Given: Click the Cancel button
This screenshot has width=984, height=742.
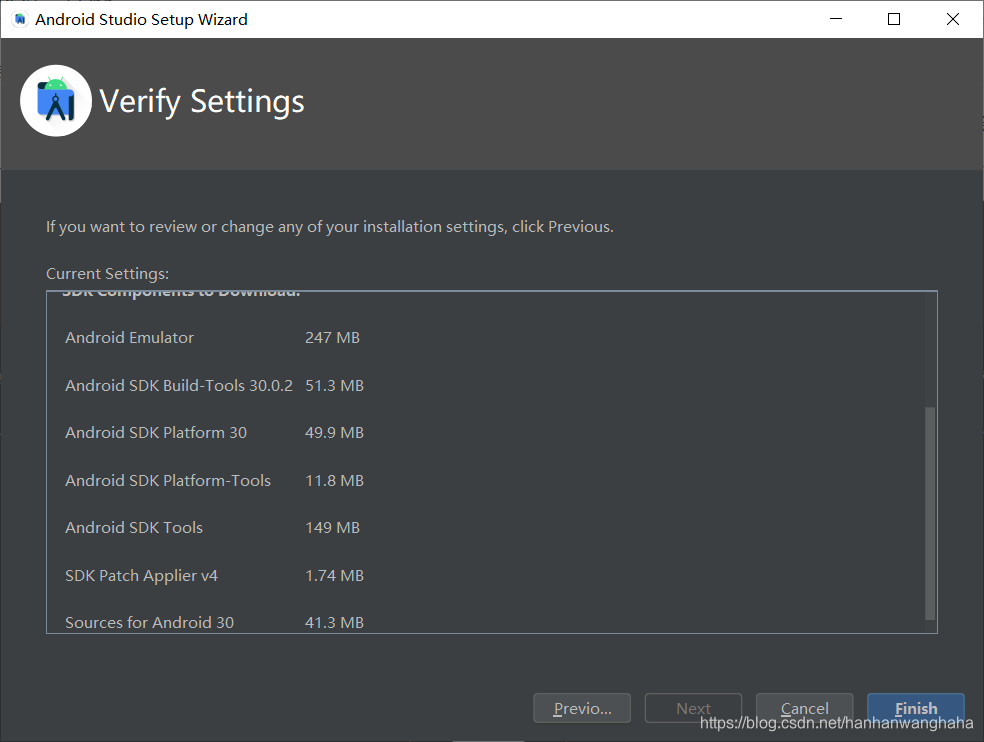Looking at the screenshot, I should [805, 707].
